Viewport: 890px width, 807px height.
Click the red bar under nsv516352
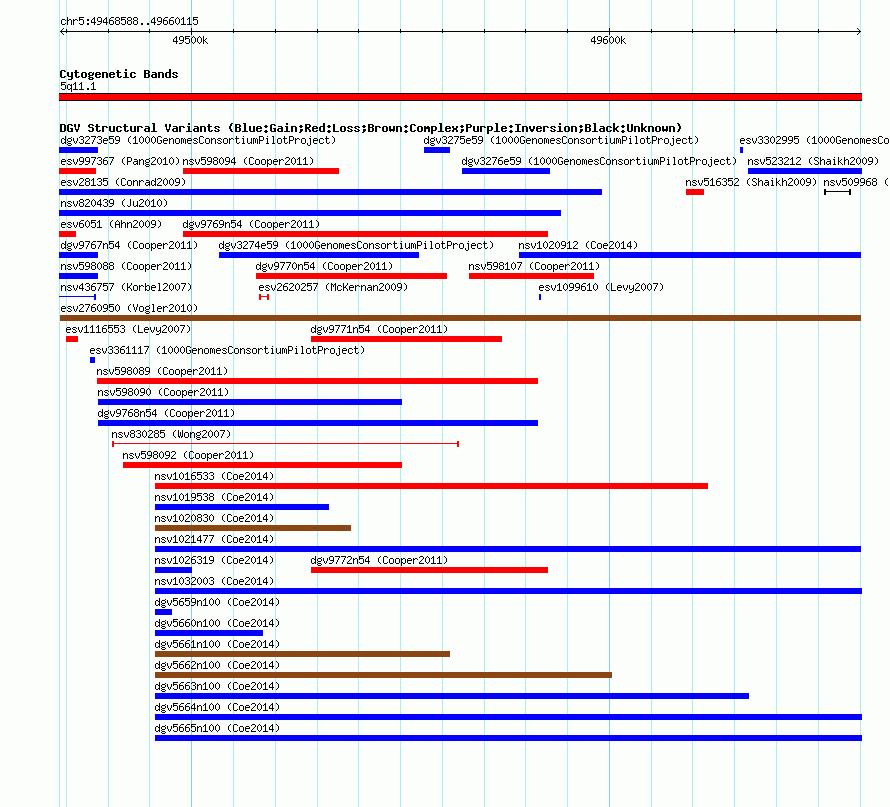tap(695, 192)
